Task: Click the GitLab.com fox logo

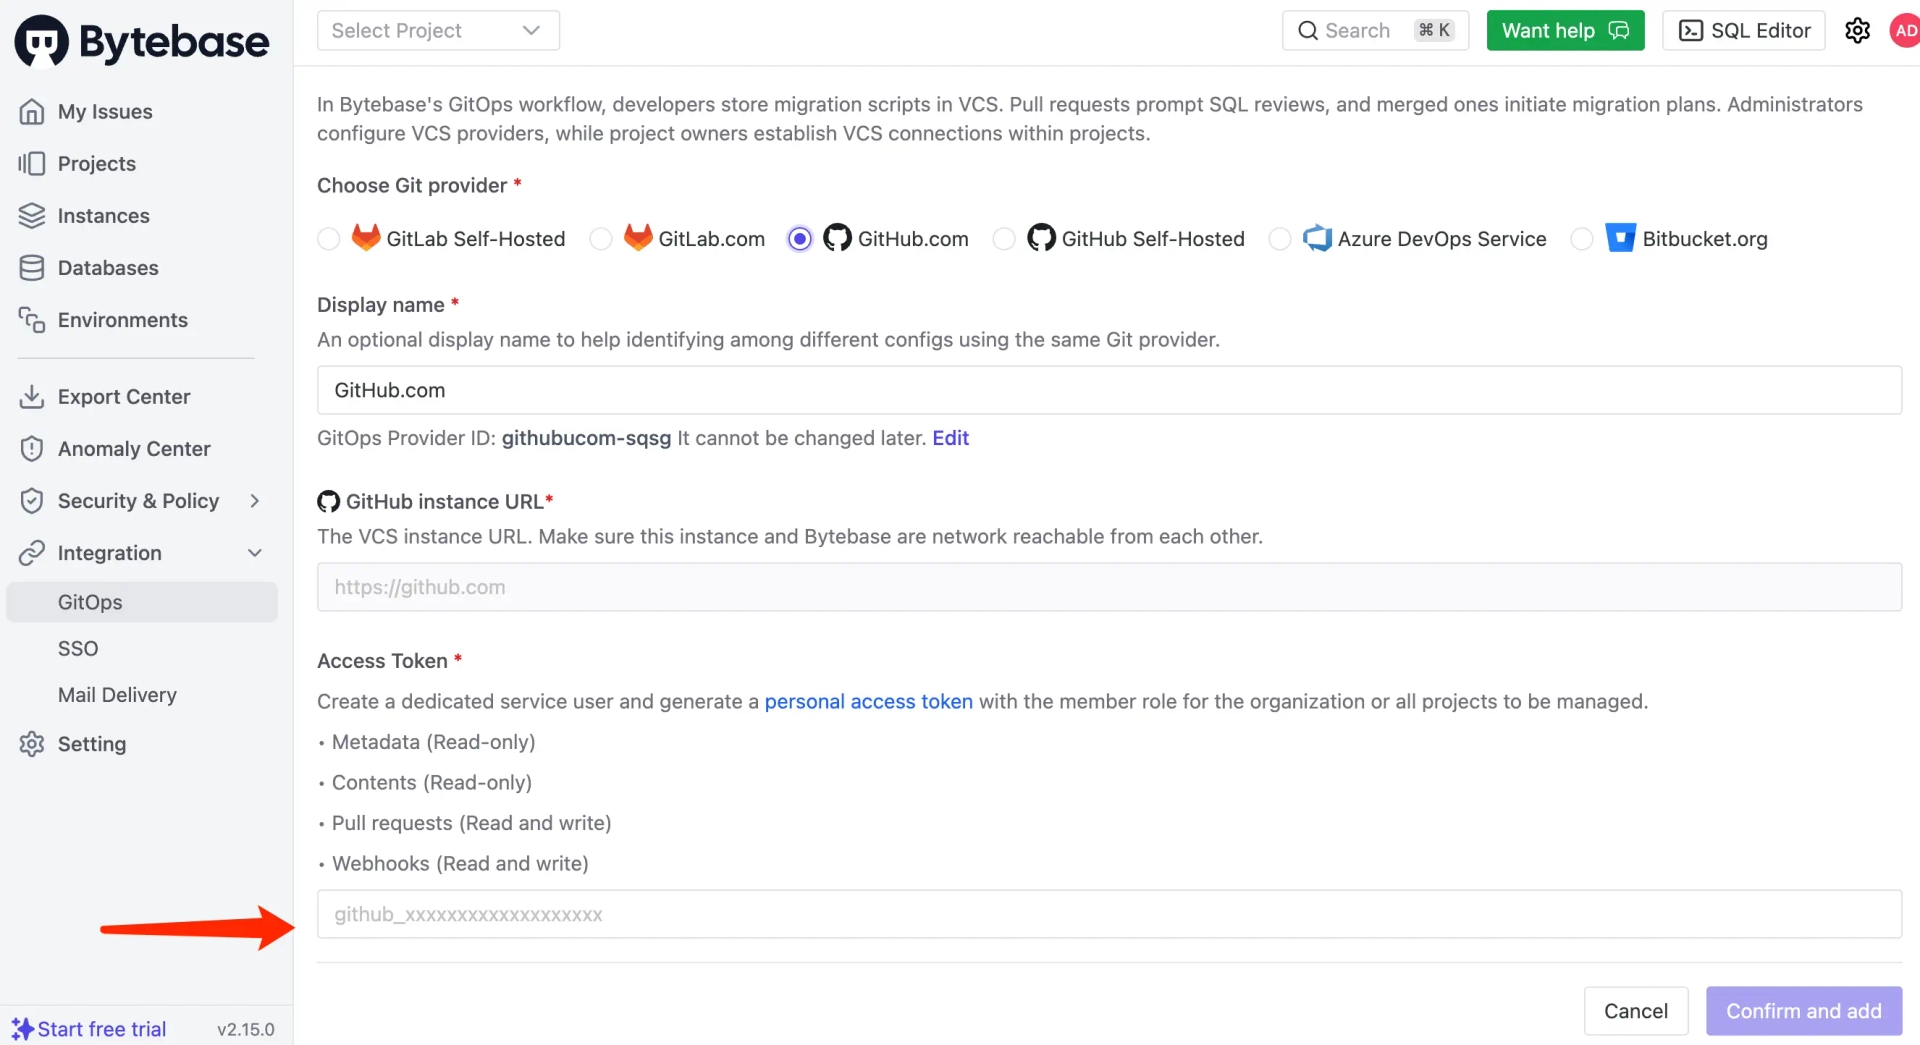Action: (x=638, y=238)
